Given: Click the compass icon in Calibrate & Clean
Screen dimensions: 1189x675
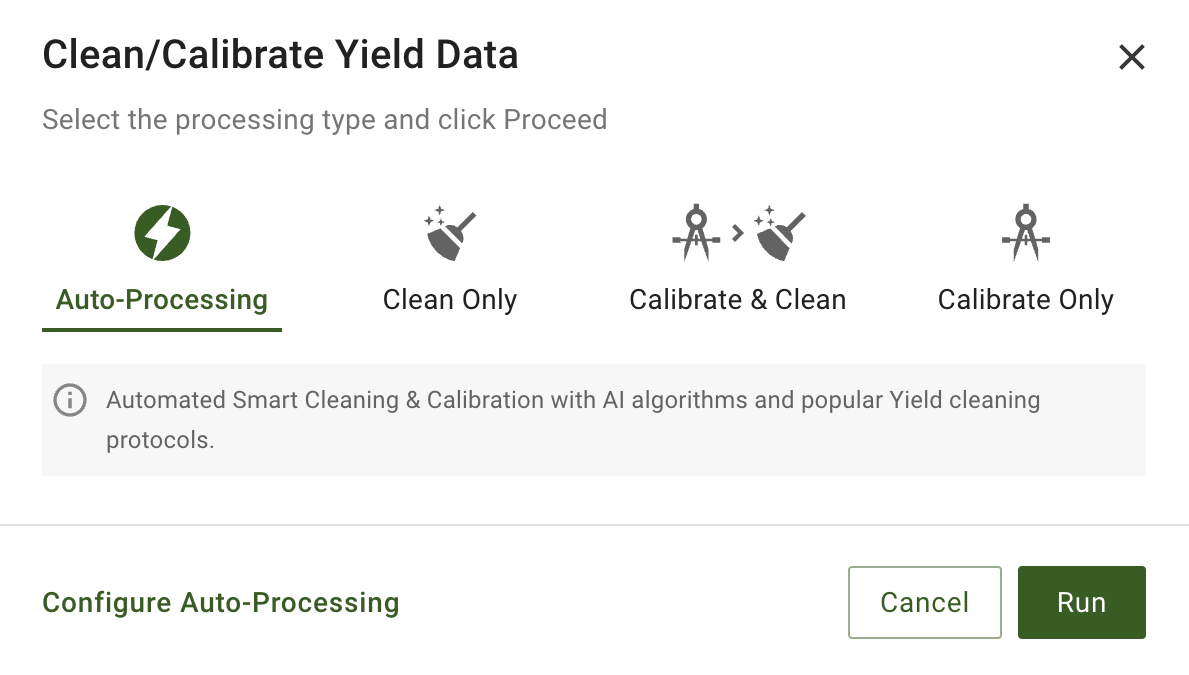Looking at the screenshot, I should point(696,233).
